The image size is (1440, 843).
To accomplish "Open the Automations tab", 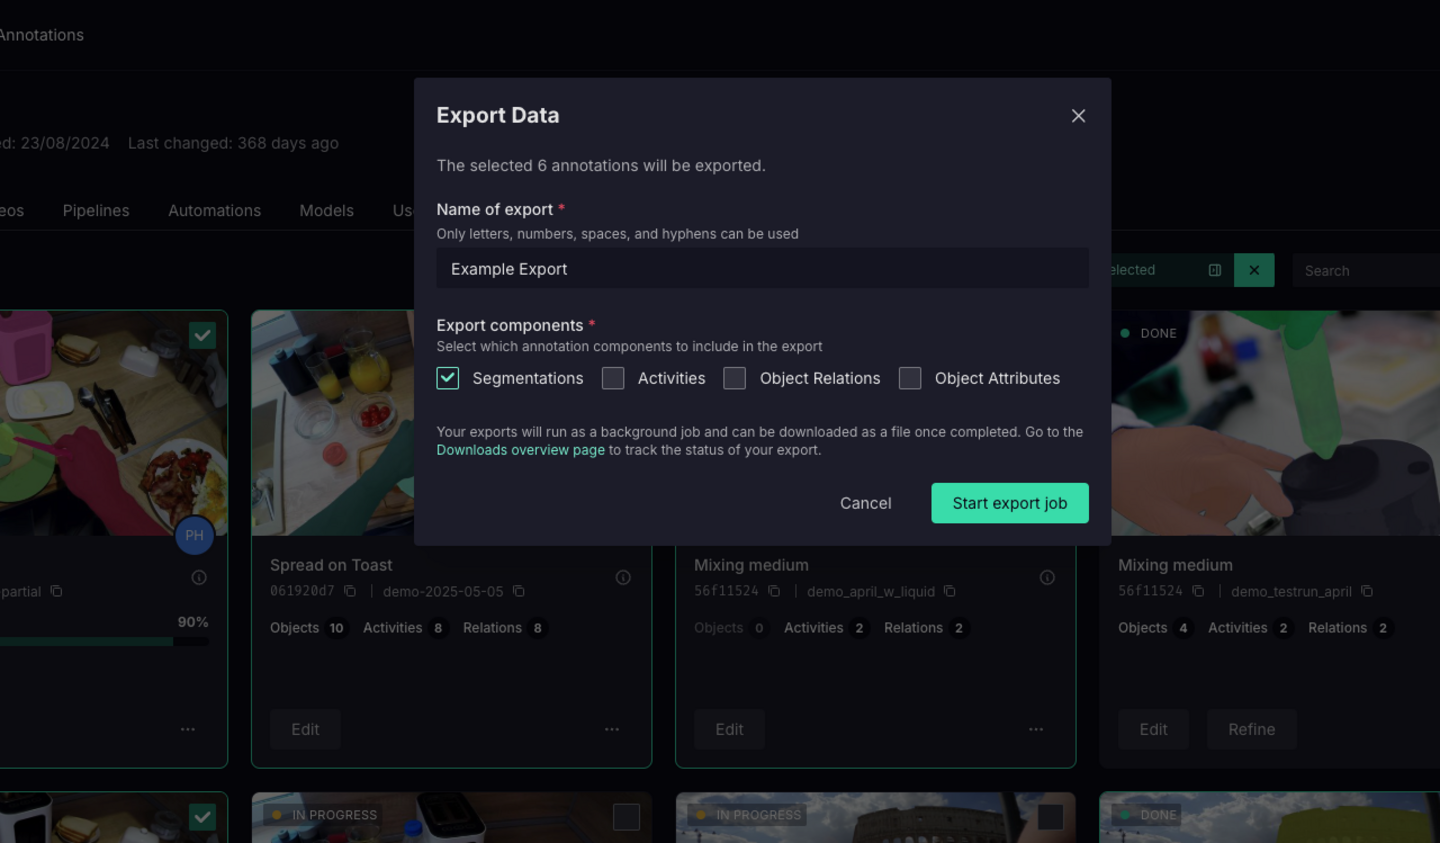I will coord(214,210).
